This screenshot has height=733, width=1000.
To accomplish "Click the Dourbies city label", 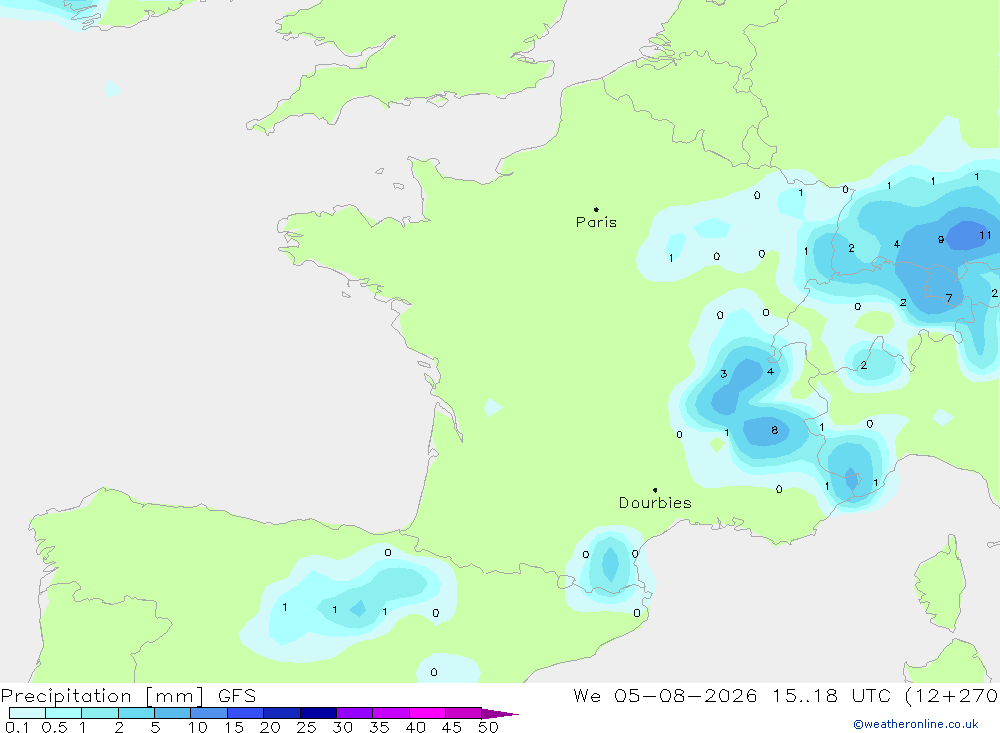I will coord(655,503).
